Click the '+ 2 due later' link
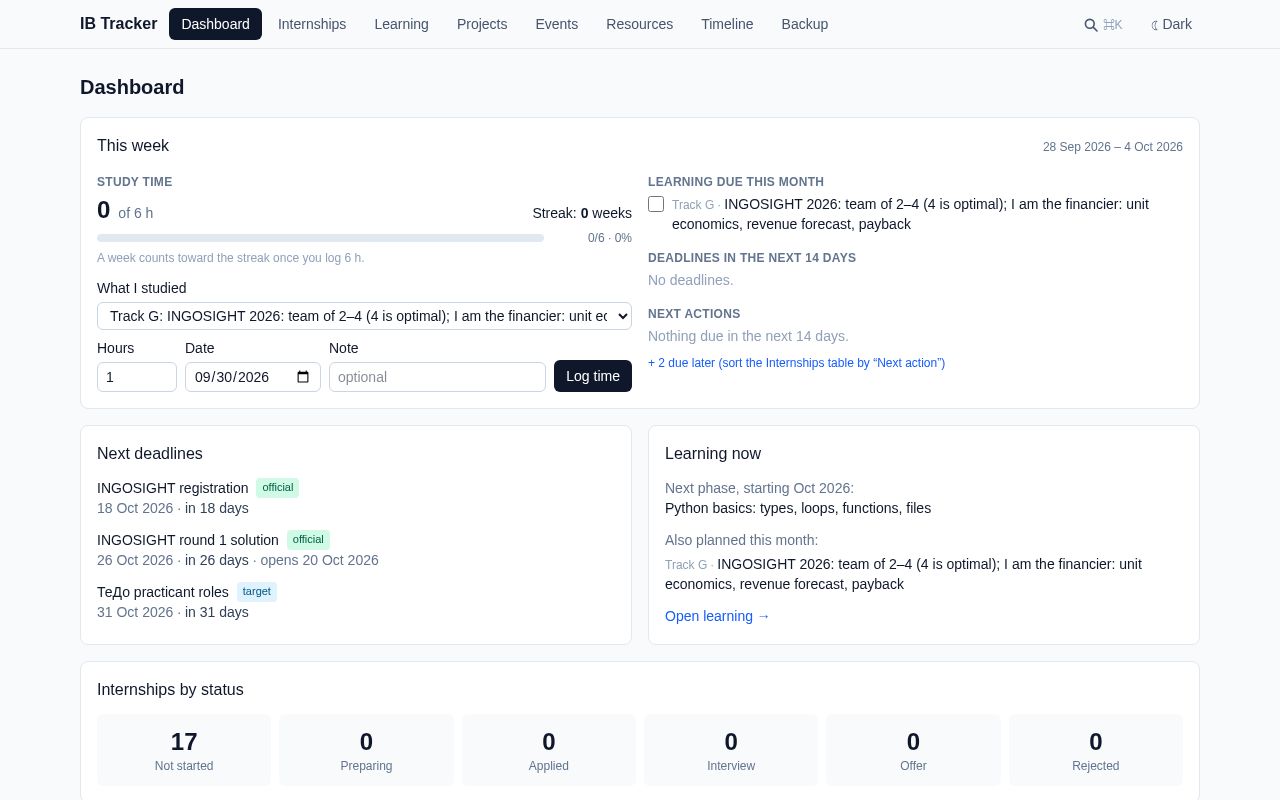 coord(796,363)
